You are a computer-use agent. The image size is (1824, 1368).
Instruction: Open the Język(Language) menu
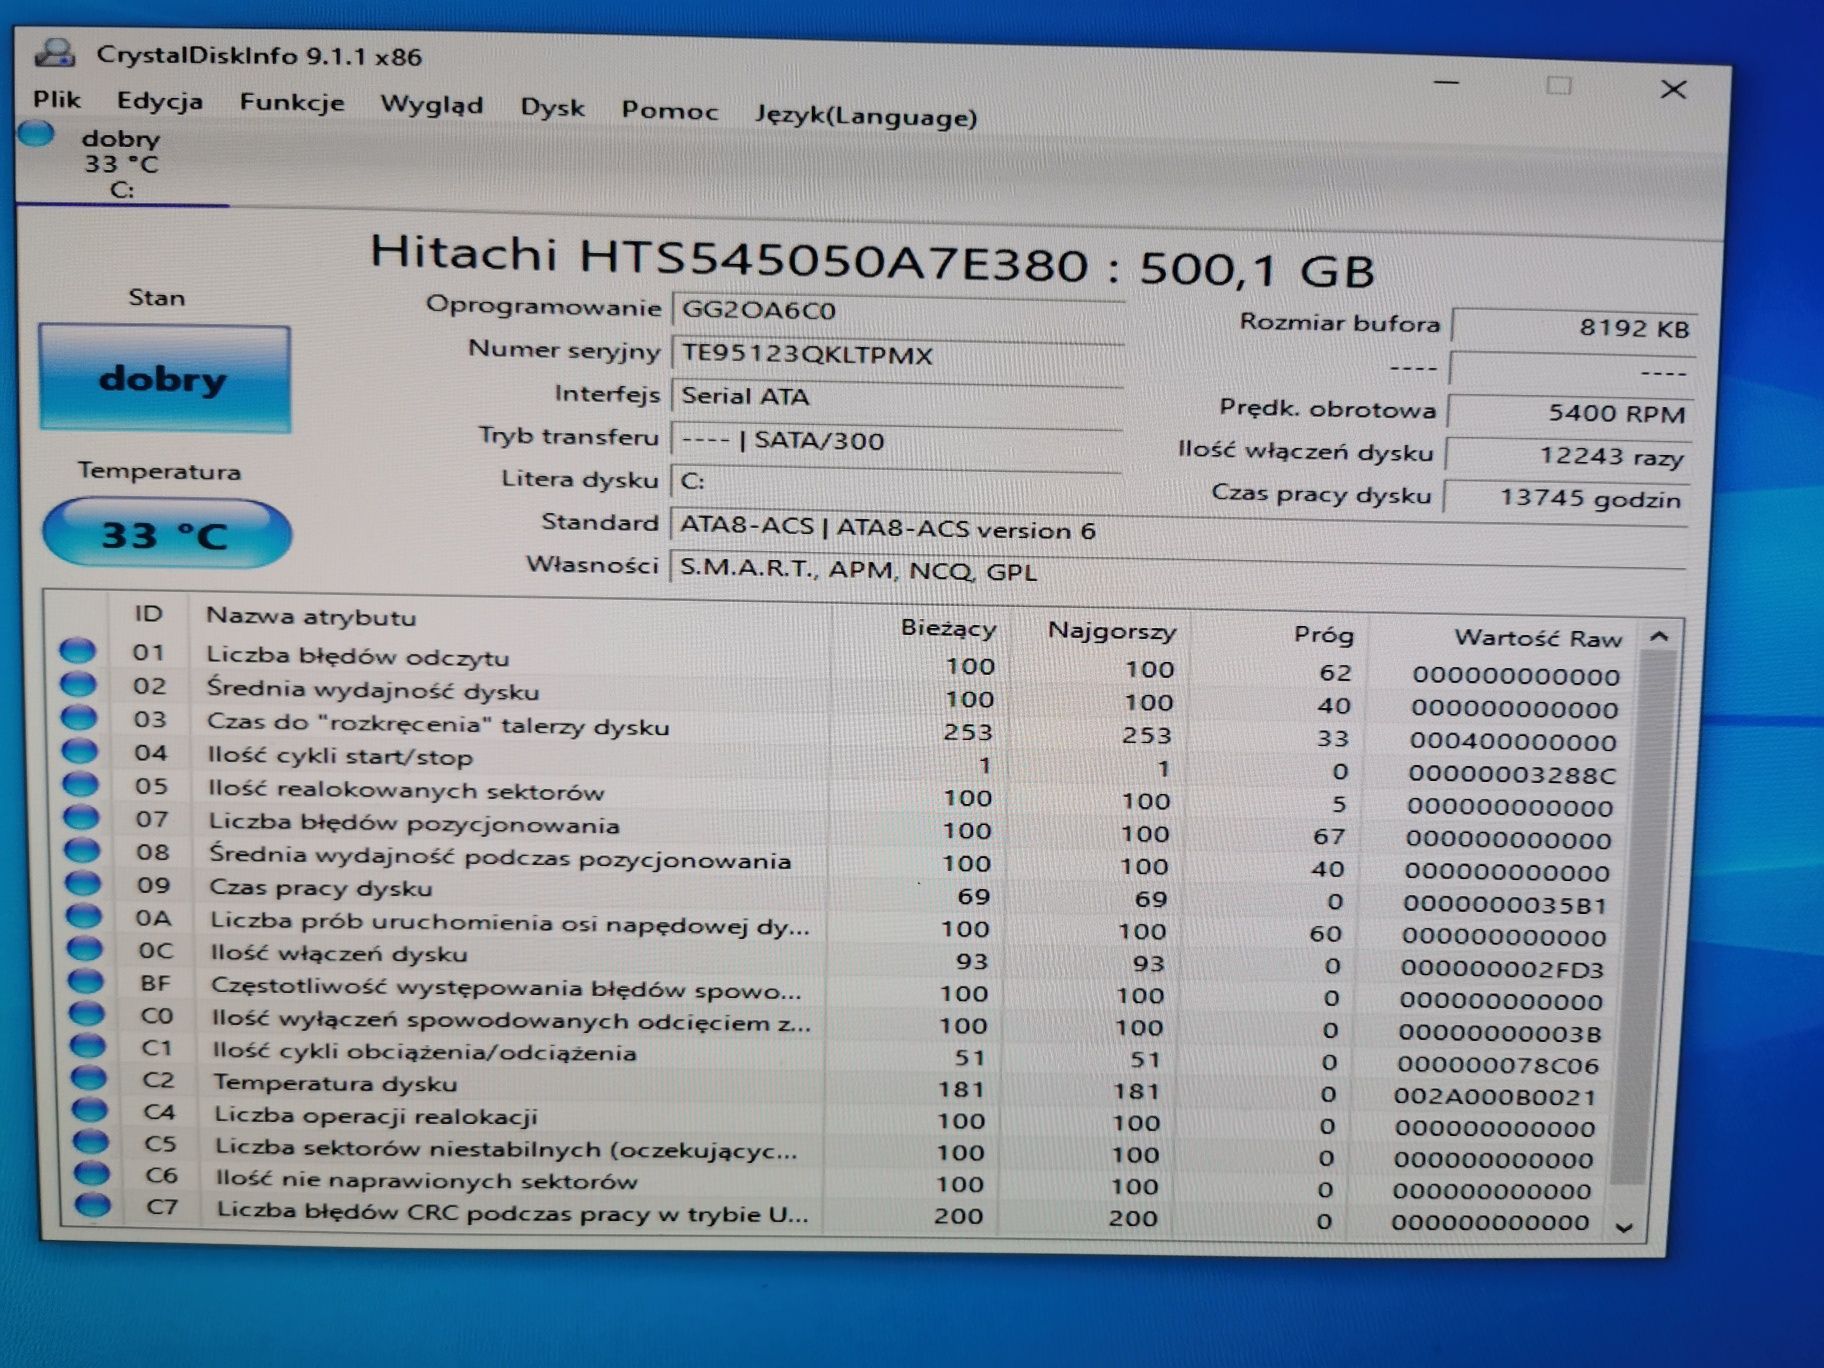[x=866, y=116]
